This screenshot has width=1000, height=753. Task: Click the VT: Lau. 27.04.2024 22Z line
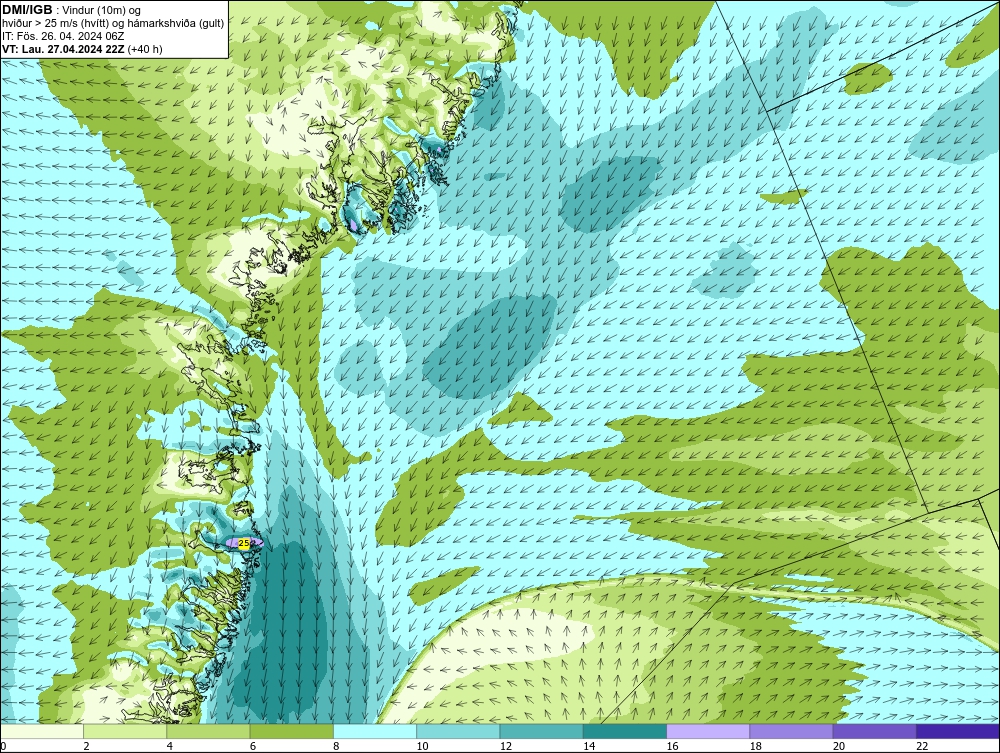82,49
